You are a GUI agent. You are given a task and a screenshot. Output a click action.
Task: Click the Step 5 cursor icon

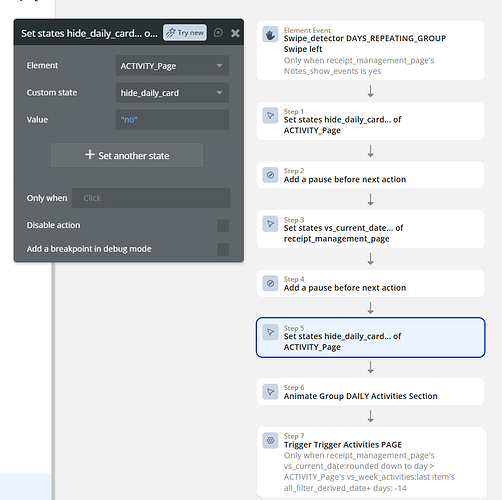click(x=270, y=332)
